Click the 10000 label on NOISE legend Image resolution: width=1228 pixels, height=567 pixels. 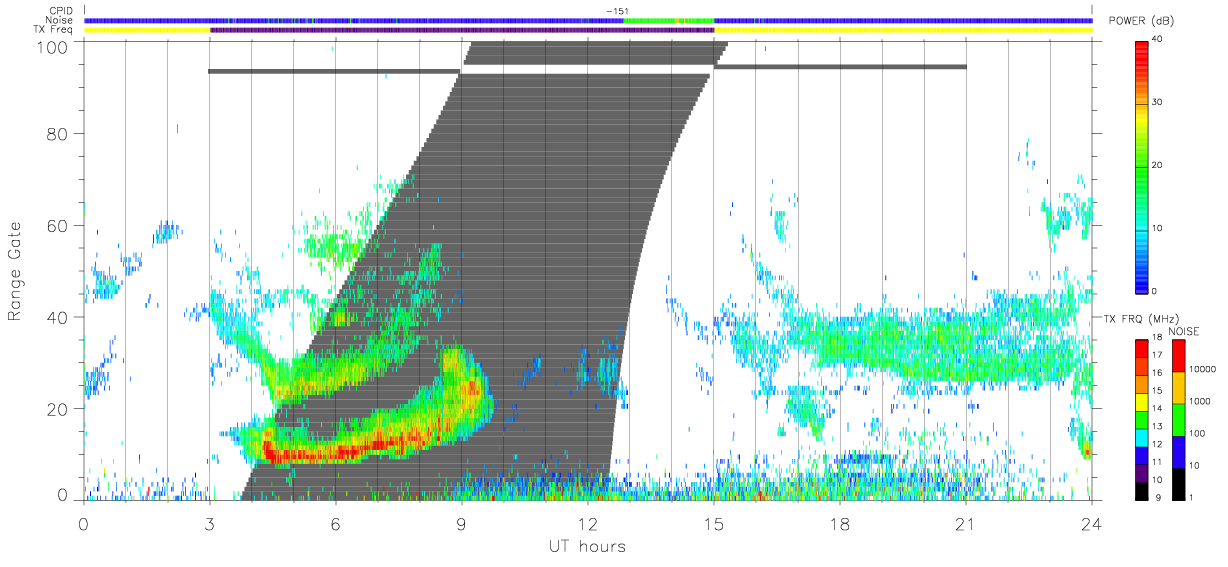1205,369
